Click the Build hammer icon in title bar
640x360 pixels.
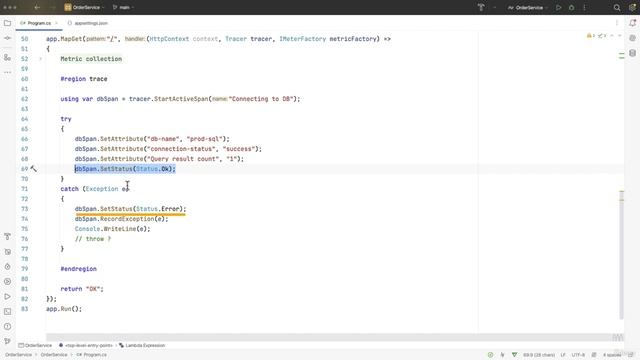coord(481,7)
